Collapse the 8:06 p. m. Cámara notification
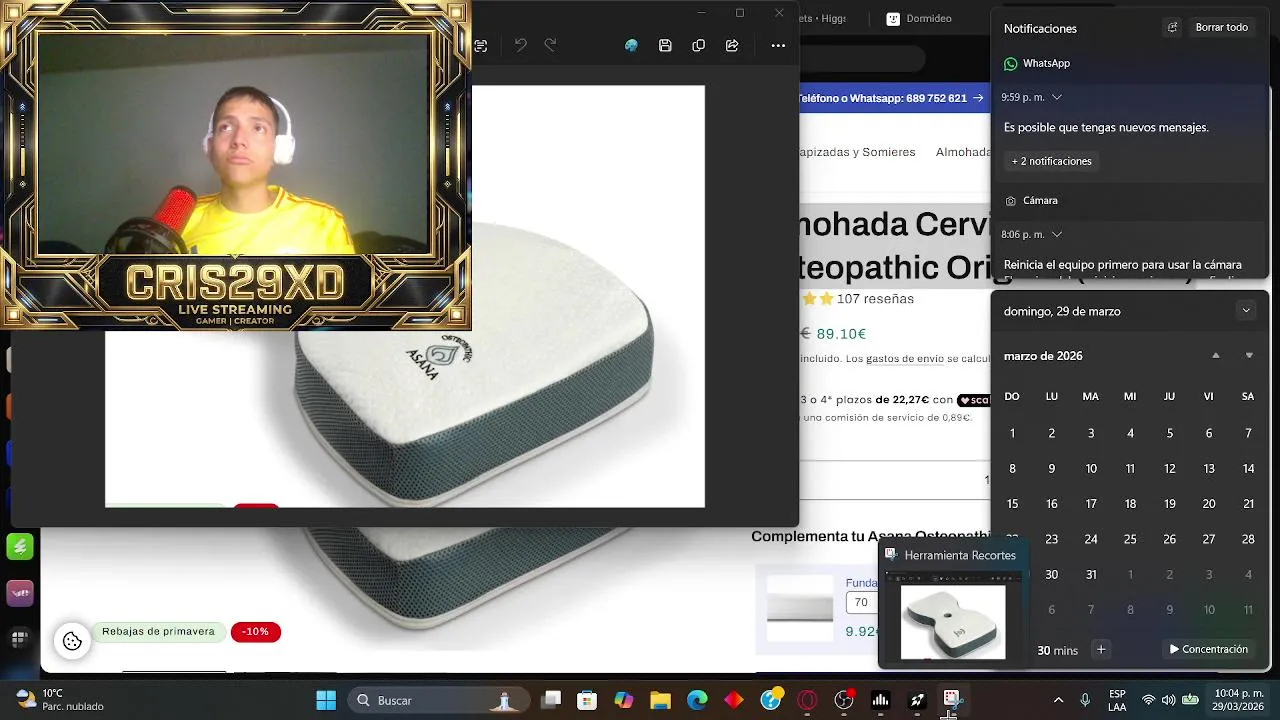 pyautogui.click(x=1056, y=234)
